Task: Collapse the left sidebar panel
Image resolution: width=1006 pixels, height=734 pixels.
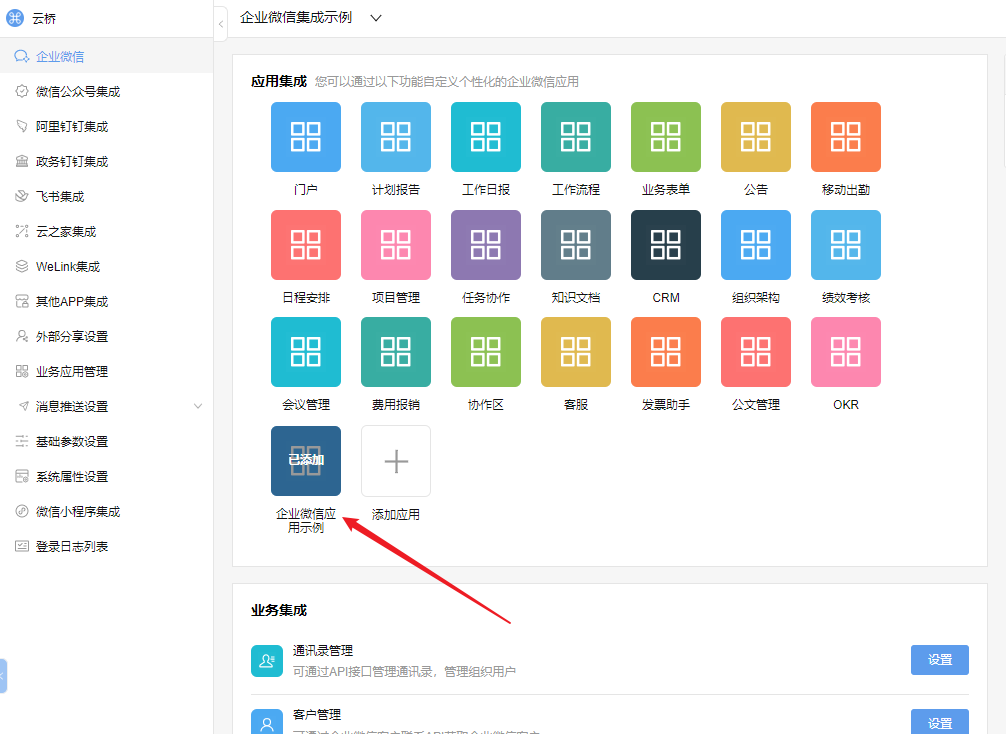Action: [221, 24]
